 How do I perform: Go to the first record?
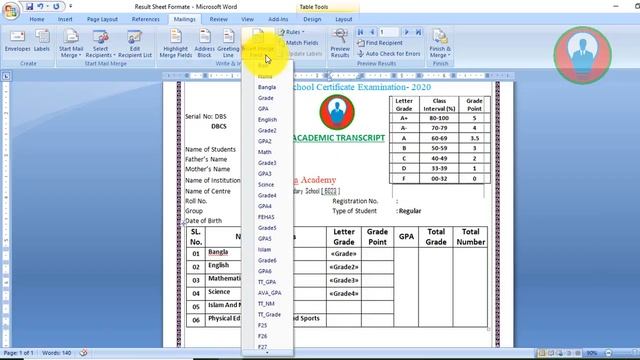pos(360,32)
